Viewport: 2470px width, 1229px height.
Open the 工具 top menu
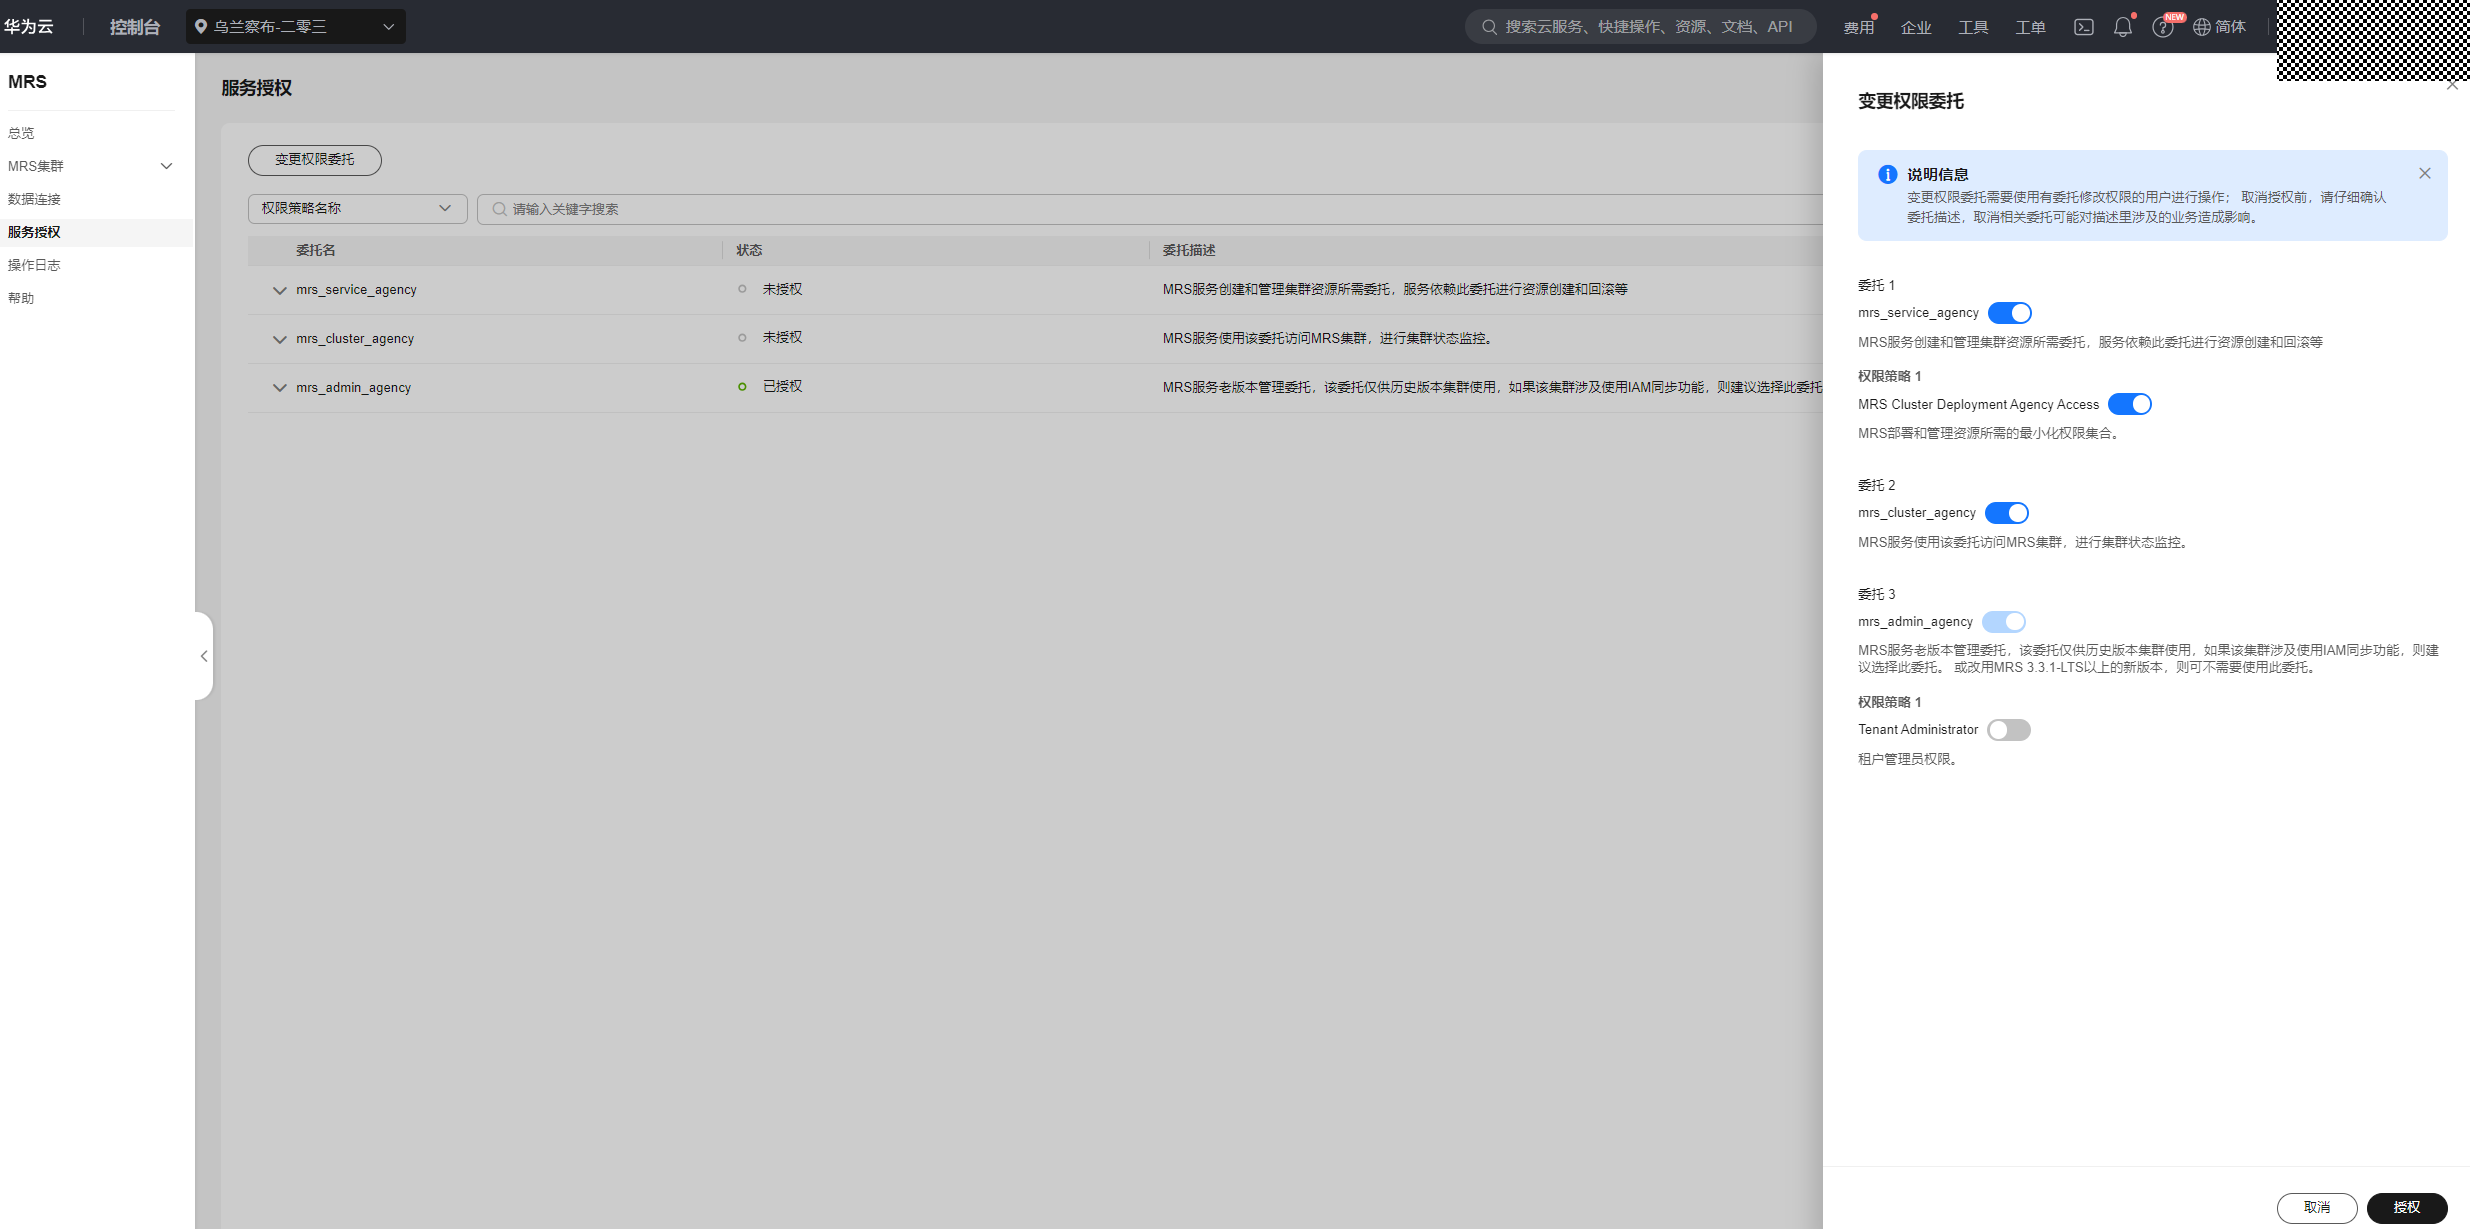tap(1972, 28)
